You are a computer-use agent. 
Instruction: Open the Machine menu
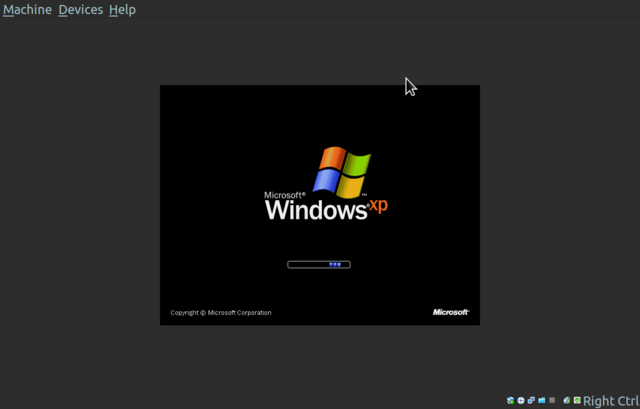tap(27, 9)
